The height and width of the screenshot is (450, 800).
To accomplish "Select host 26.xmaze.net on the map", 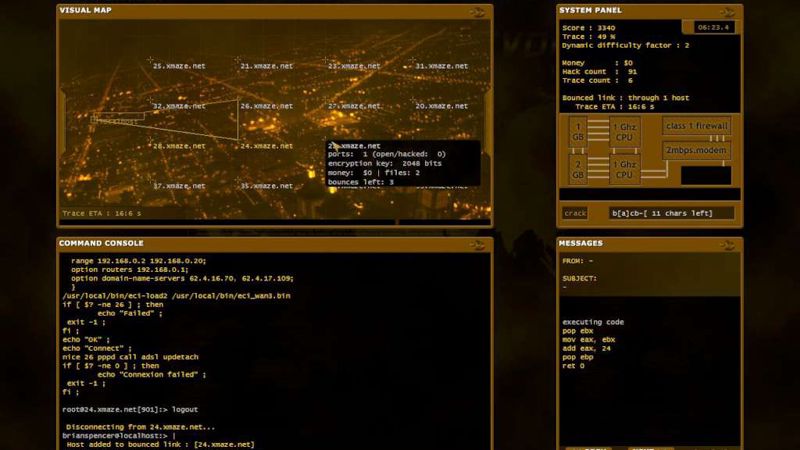I will point(266,106).
